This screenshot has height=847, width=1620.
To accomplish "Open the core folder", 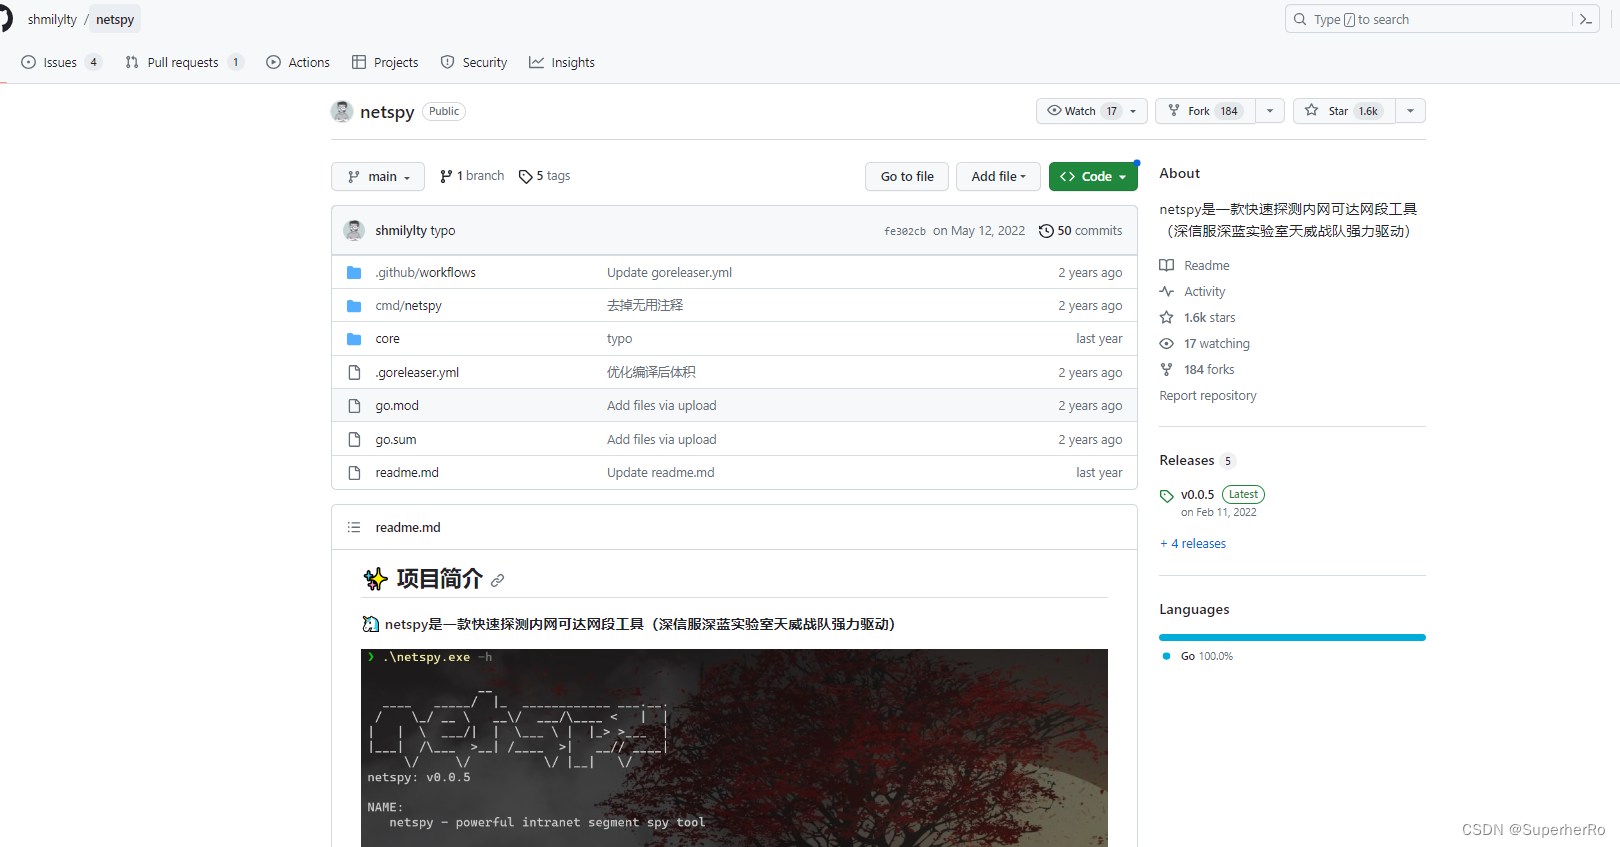I will 388,339.
